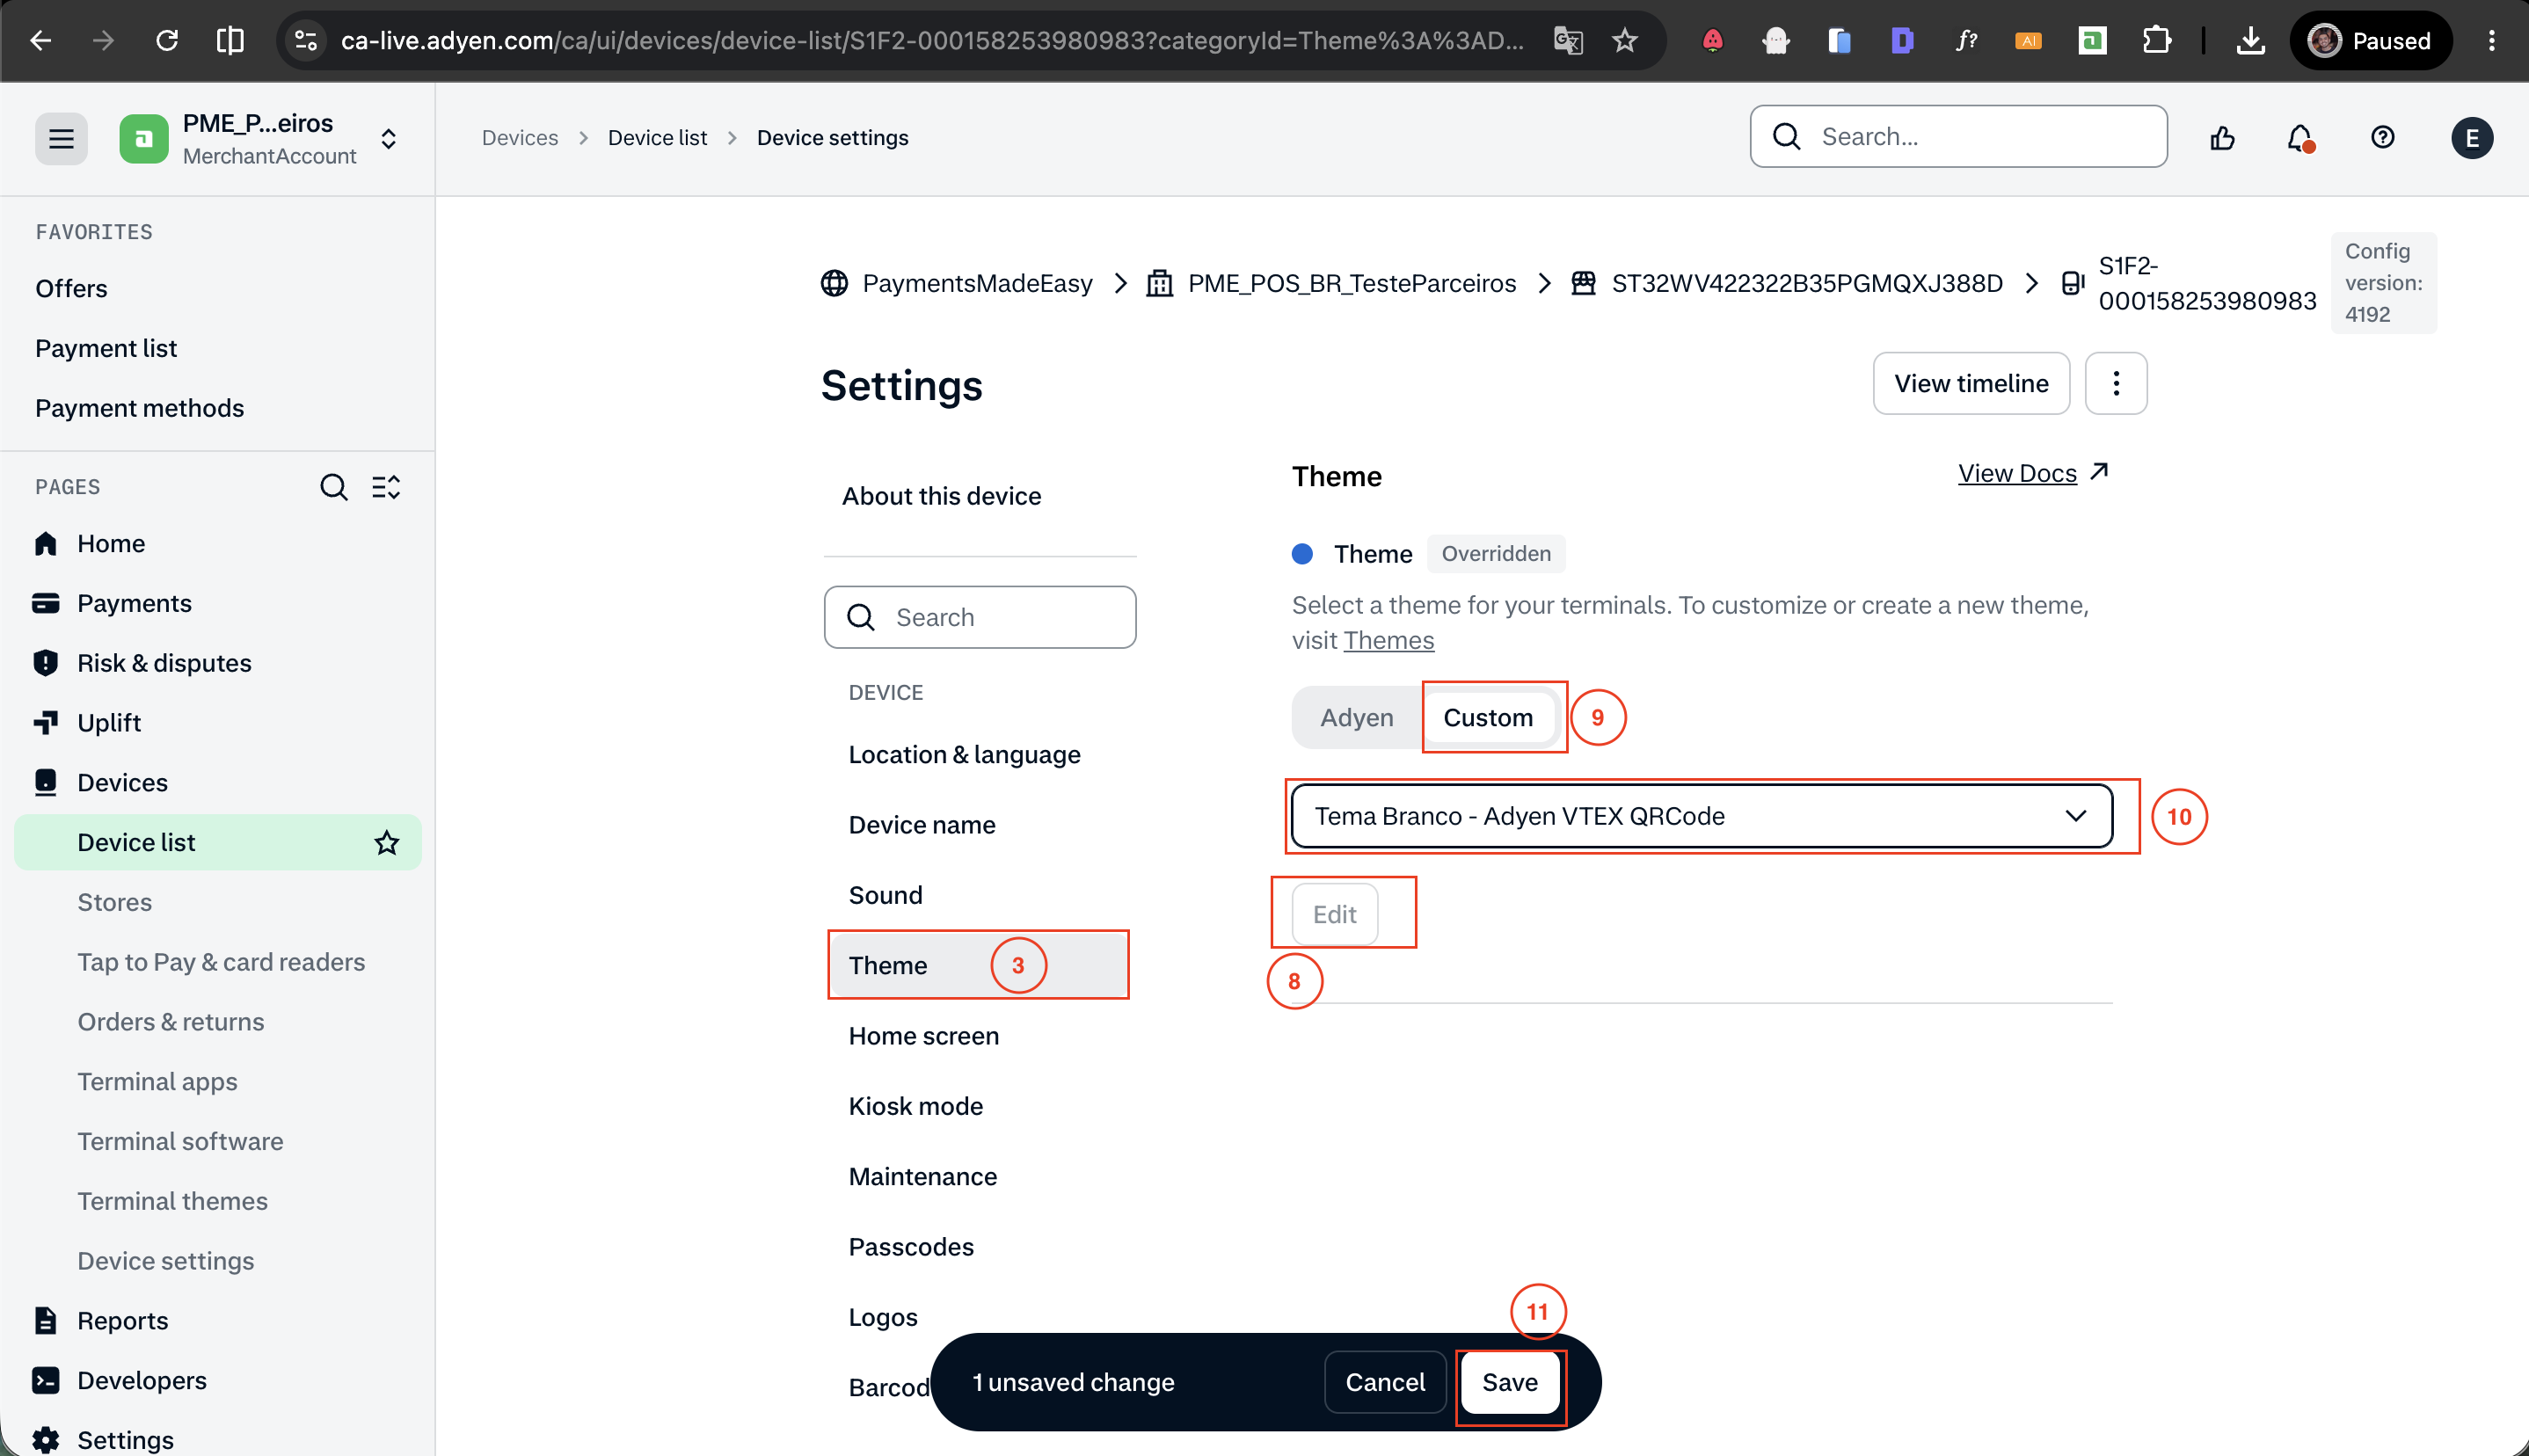The image size is (2529, 1456).
Task: Click the customize pages list icon
Action: click(386, 488)
